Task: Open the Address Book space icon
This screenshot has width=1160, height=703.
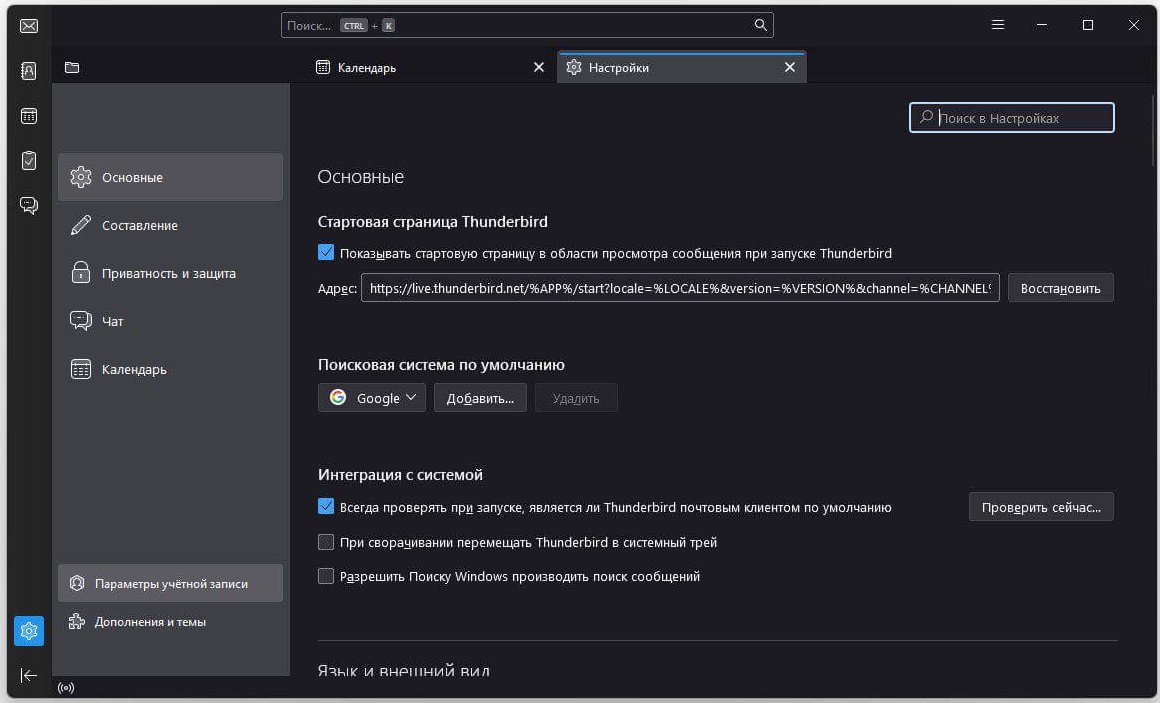Action: [29, 71]
